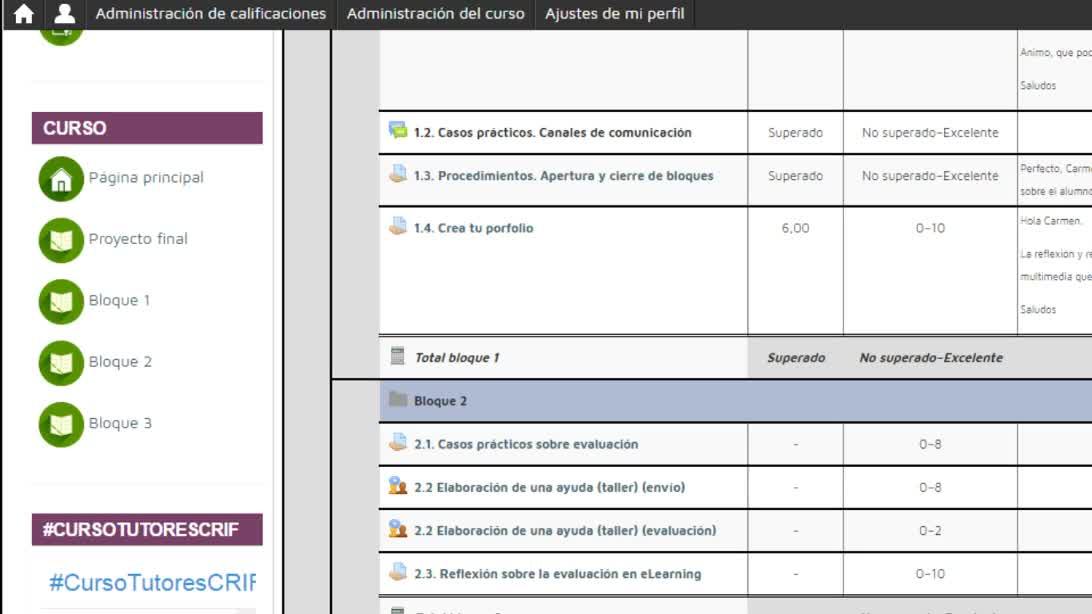Open the Proyecto final link

[138, 239]
